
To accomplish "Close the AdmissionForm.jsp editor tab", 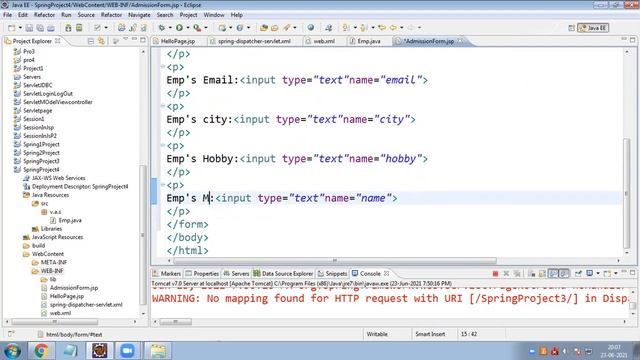I will 460,41.
